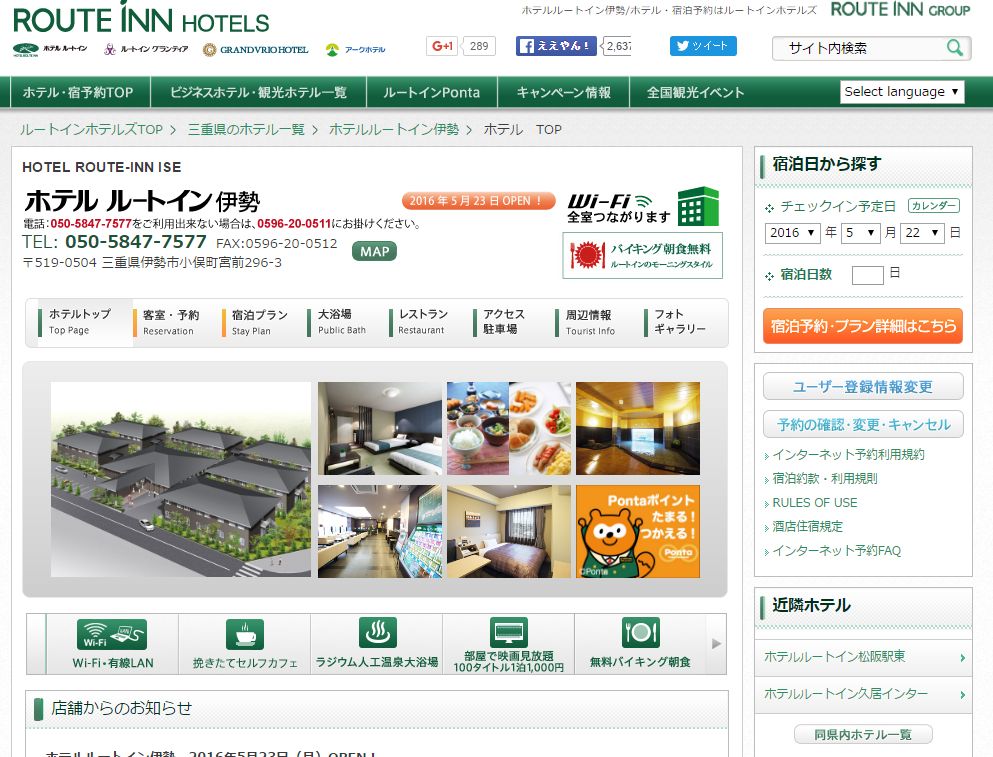
Task: Open the Grandvrio Hotel brand logo
Action: (x=256, y=49)
